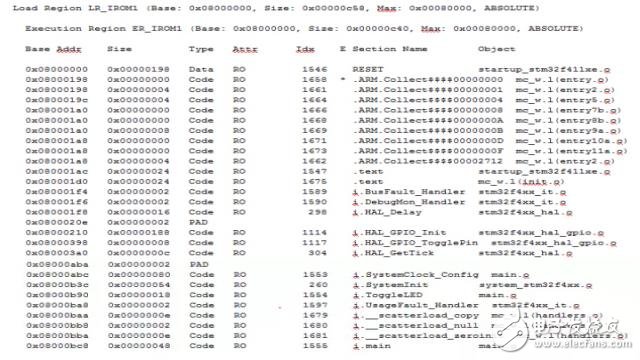
Task: Click the Load Region LR_IROM1 header line
Action: click(x=276, y=8)
